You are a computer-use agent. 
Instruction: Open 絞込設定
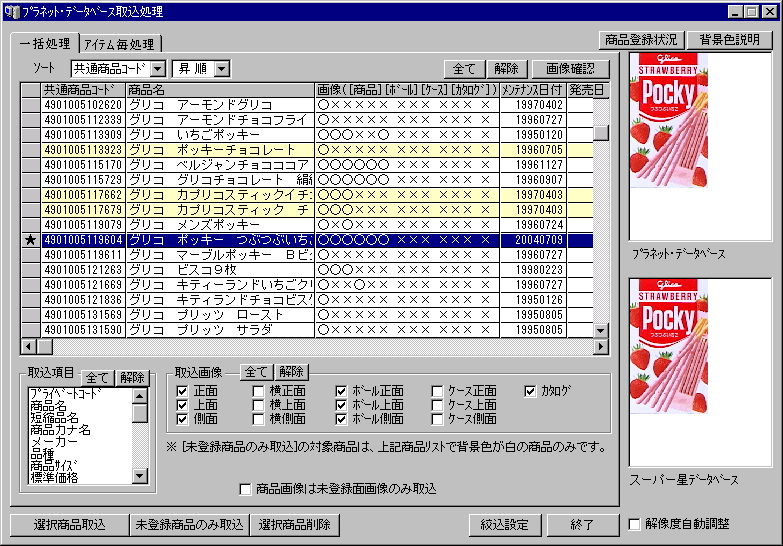point(504,525)
